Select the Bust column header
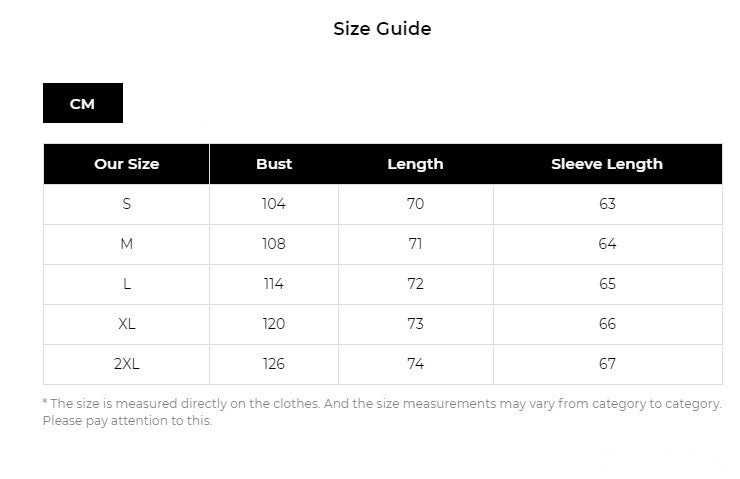This screenshot has height=479, width=740. 274,164
